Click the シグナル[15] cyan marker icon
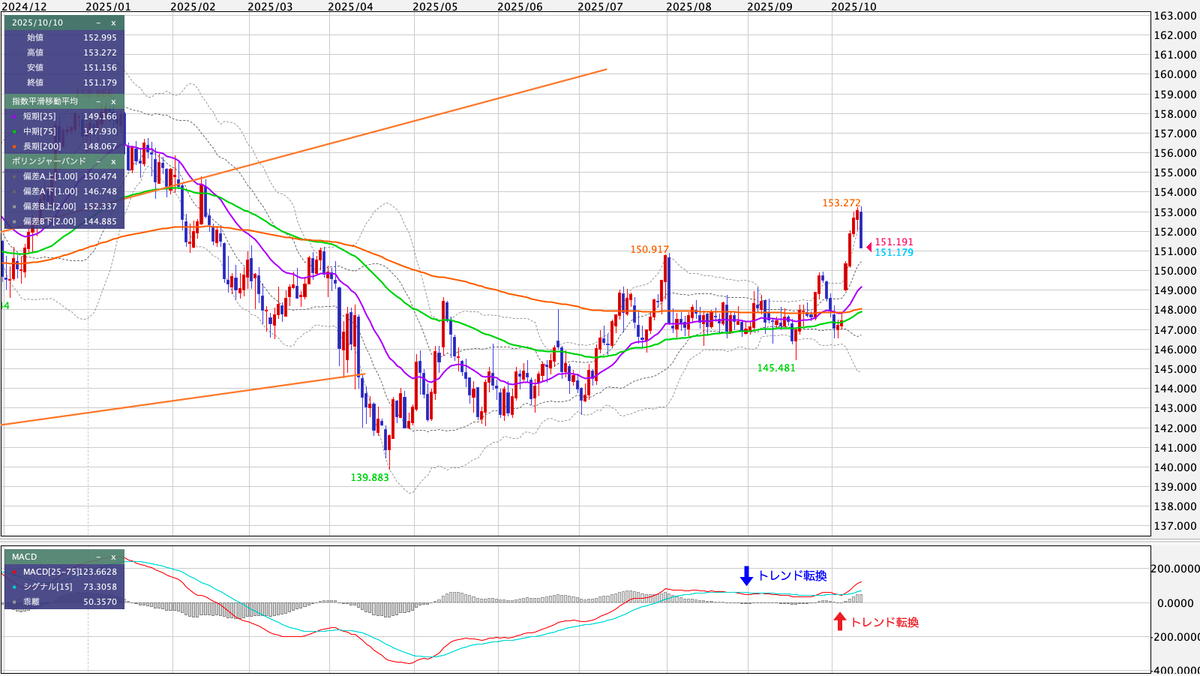The width and height of the screenshot is (1200, 676). (14, 587)
